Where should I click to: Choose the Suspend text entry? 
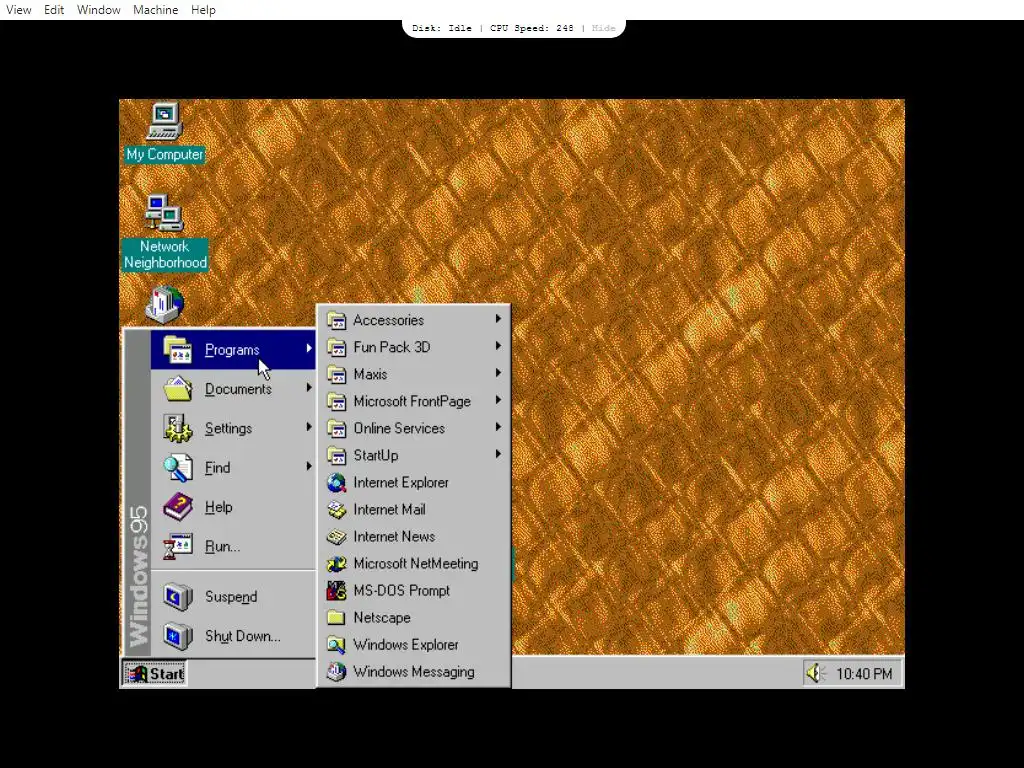coord(231,597)
